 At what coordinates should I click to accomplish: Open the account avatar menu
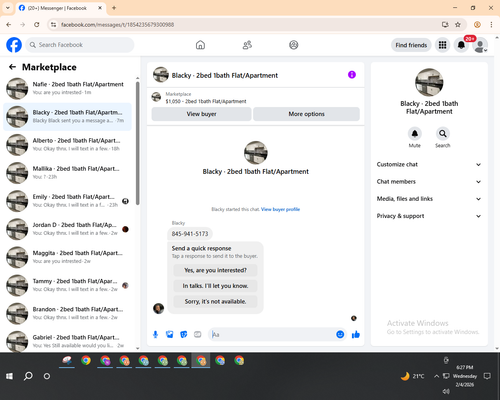(480, 45)
